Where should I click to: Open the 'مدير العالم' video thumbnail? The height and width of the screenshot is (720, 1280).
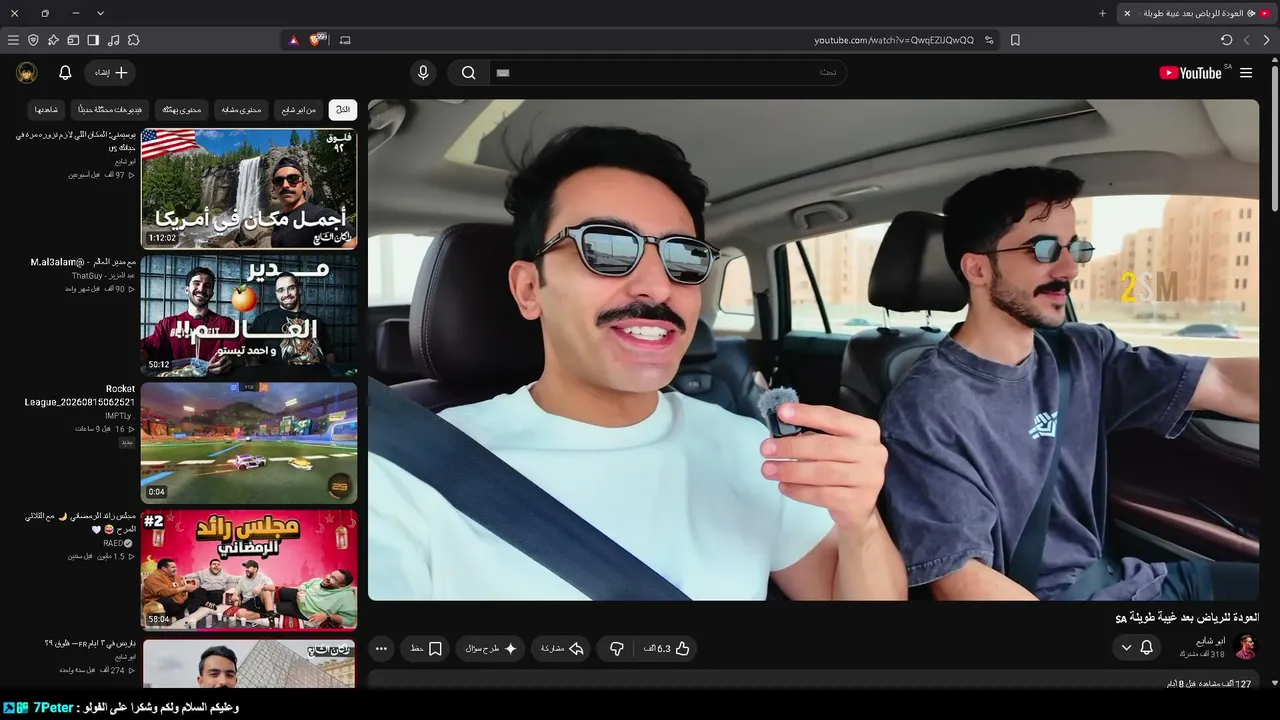click(249, 315)
